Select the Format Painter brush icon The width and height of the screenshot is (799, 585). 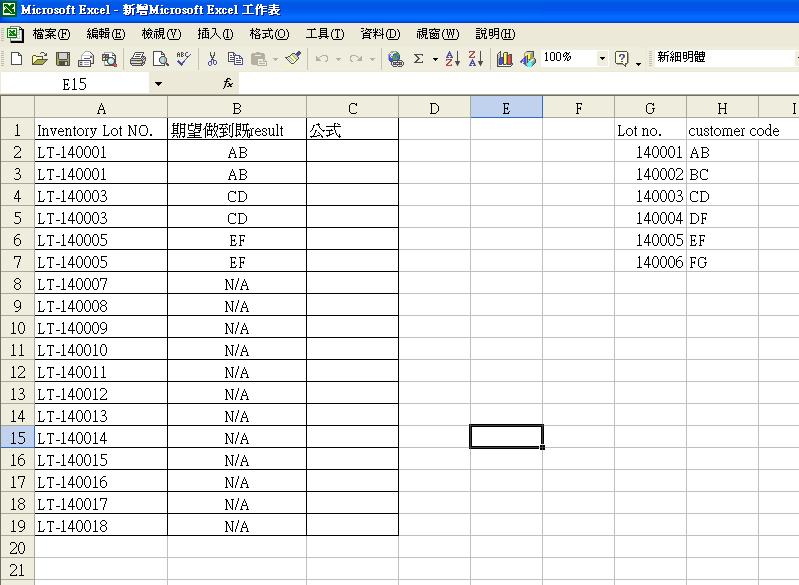pos(294,59)
